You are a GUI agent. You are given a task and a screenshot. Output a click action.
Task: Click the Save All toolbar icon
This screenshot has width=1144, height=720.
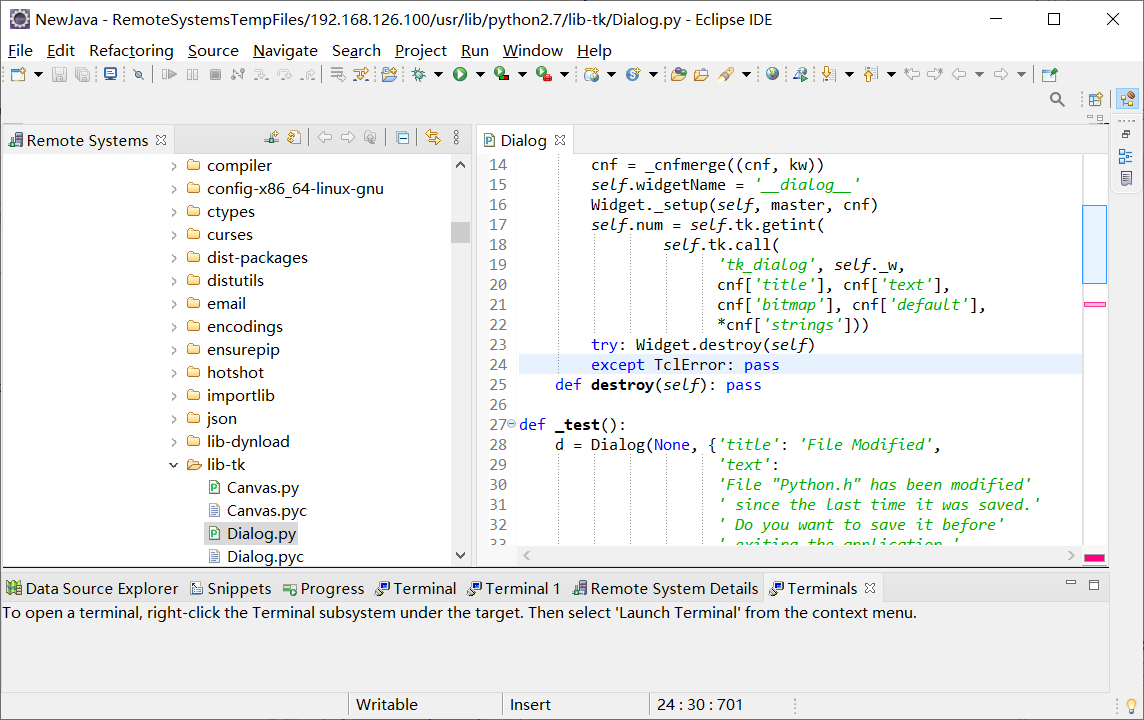pyautogui.click(x=82, y=74)
